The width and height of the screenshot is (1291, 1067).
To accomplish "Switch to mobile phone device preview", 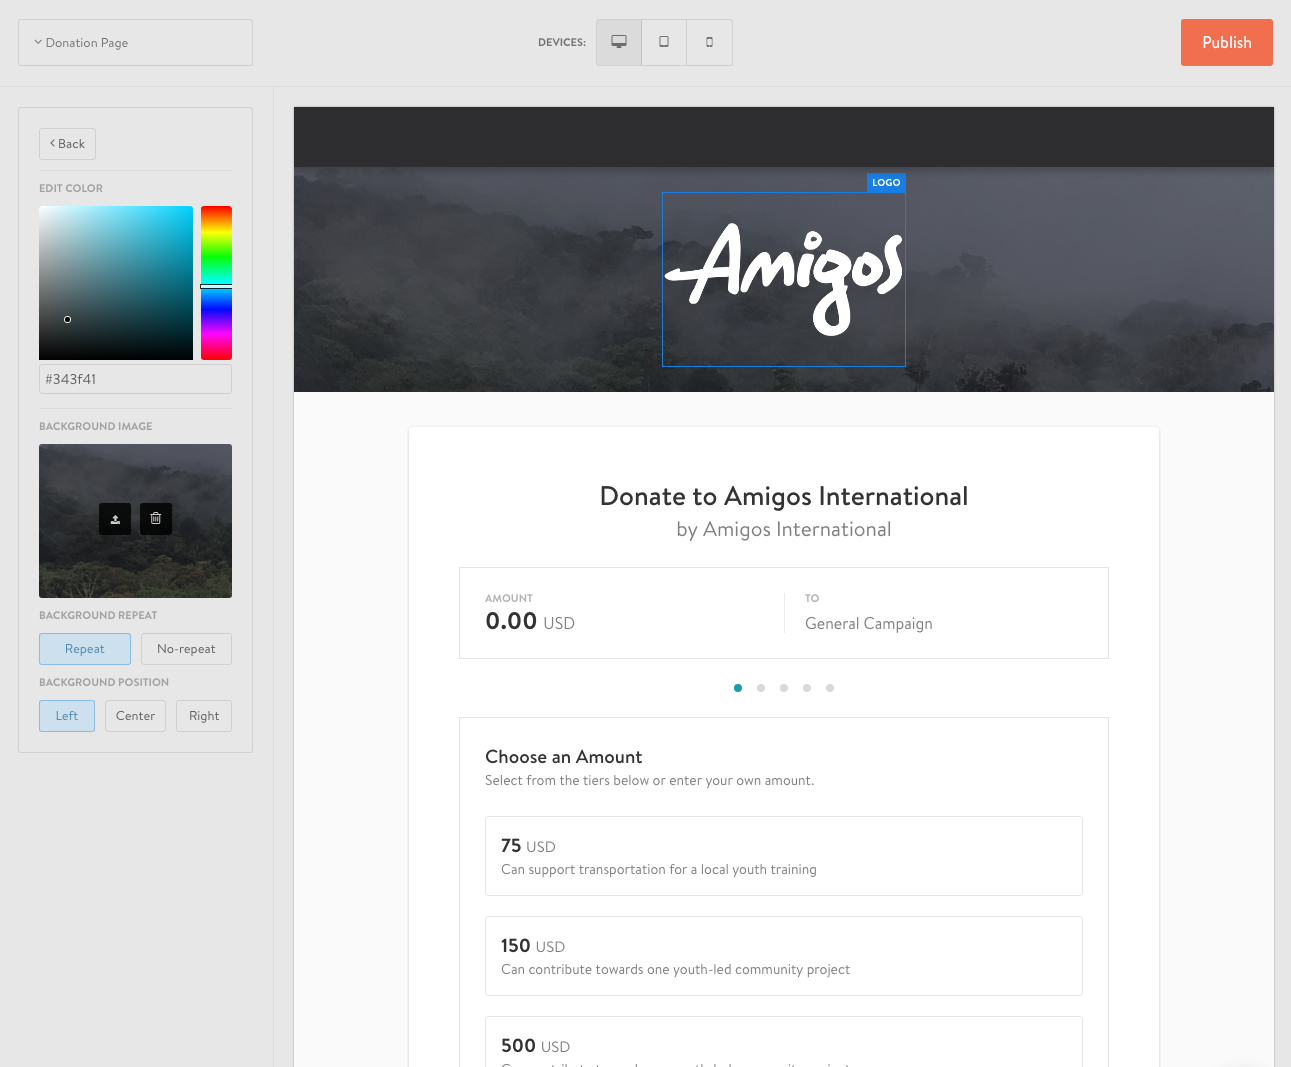I will click(709, 42).
